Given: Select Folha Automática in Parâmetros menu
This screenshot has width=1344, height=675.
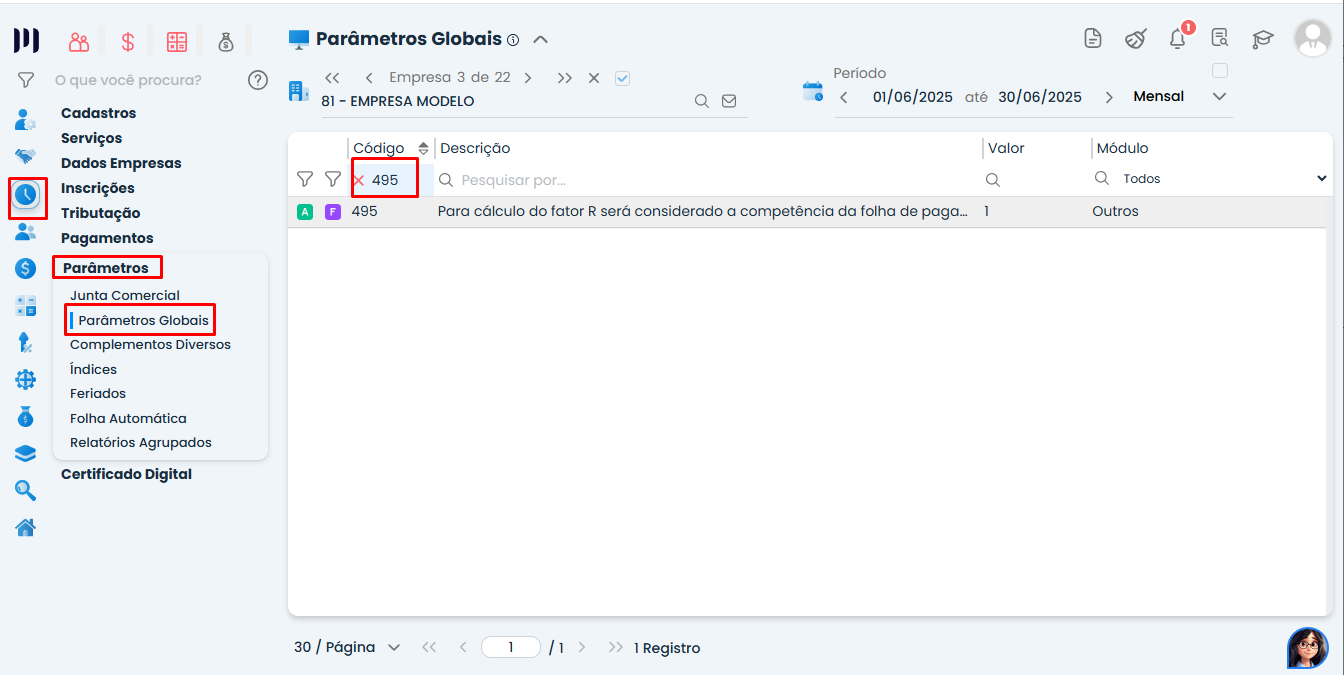Looking at the screenshot, I should 128,418.
